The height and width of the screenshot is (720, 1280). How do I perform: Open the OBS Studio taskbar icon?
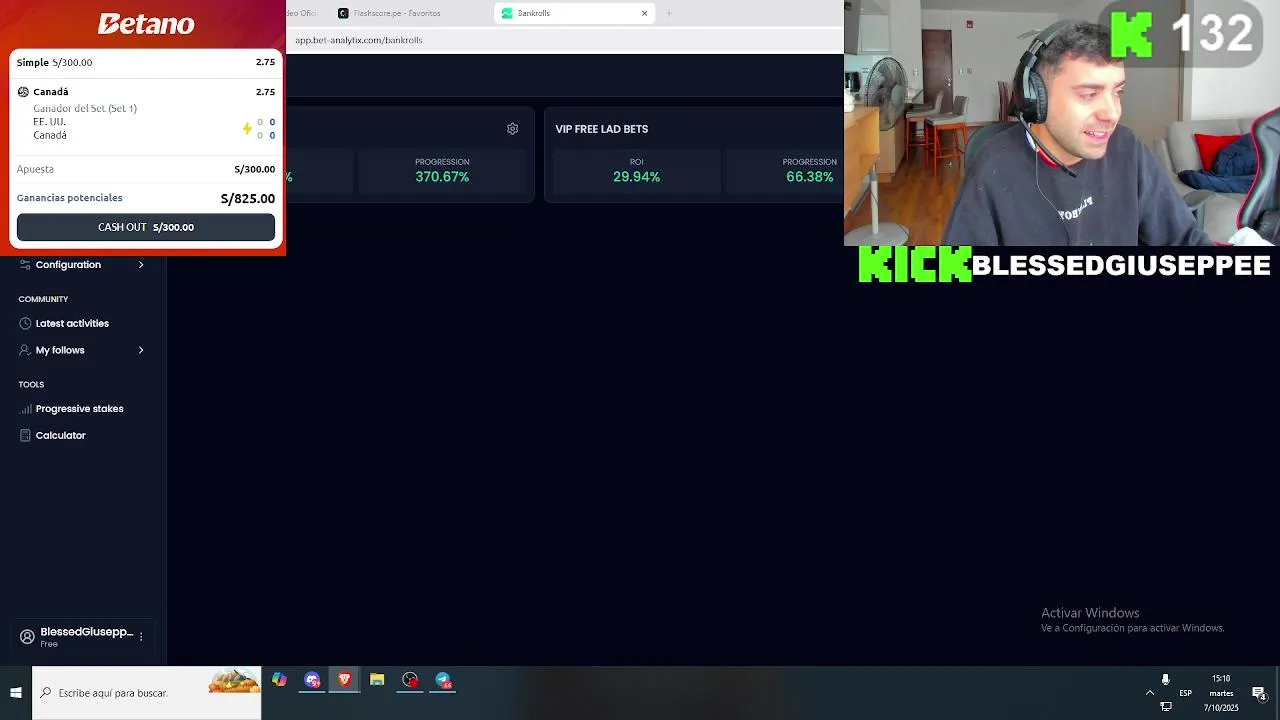[410, 680]
